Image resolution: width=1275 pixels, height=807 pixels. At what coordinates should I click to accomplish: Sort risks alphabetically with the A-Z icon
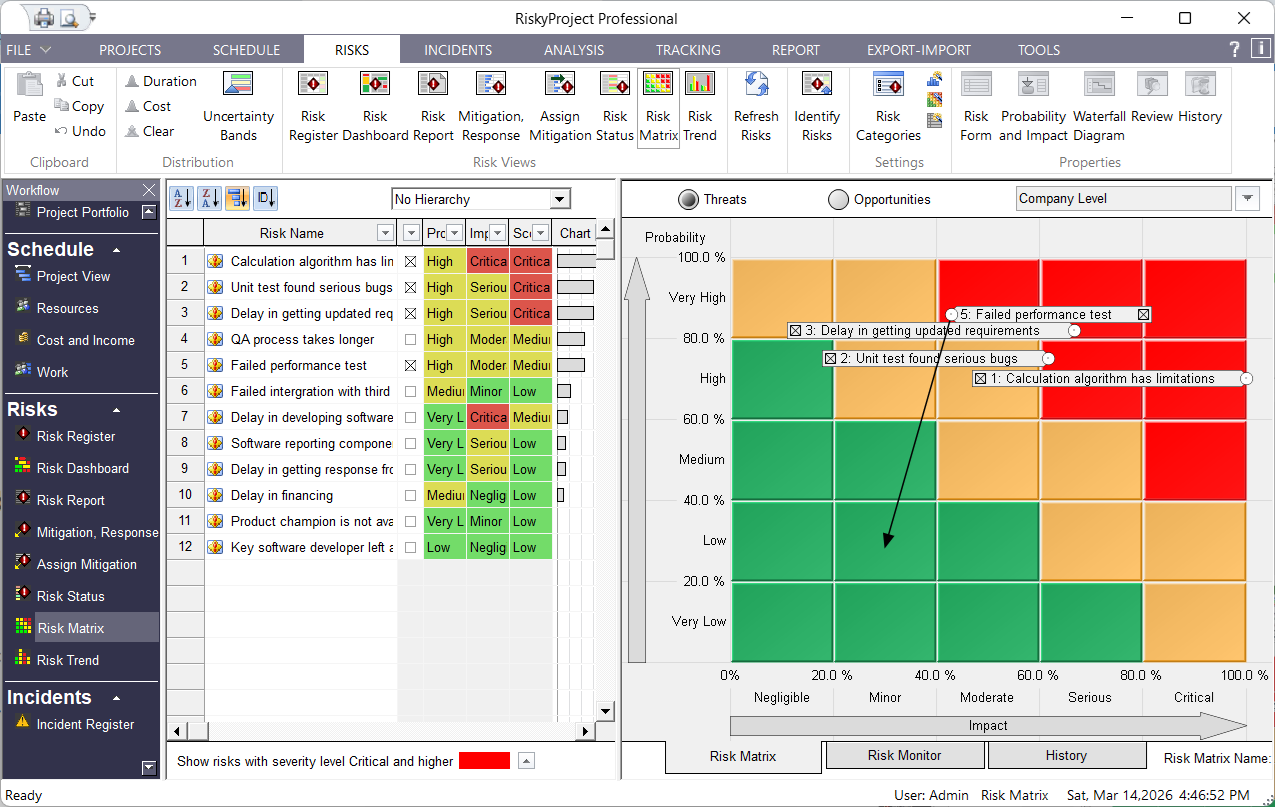(183, 199)
